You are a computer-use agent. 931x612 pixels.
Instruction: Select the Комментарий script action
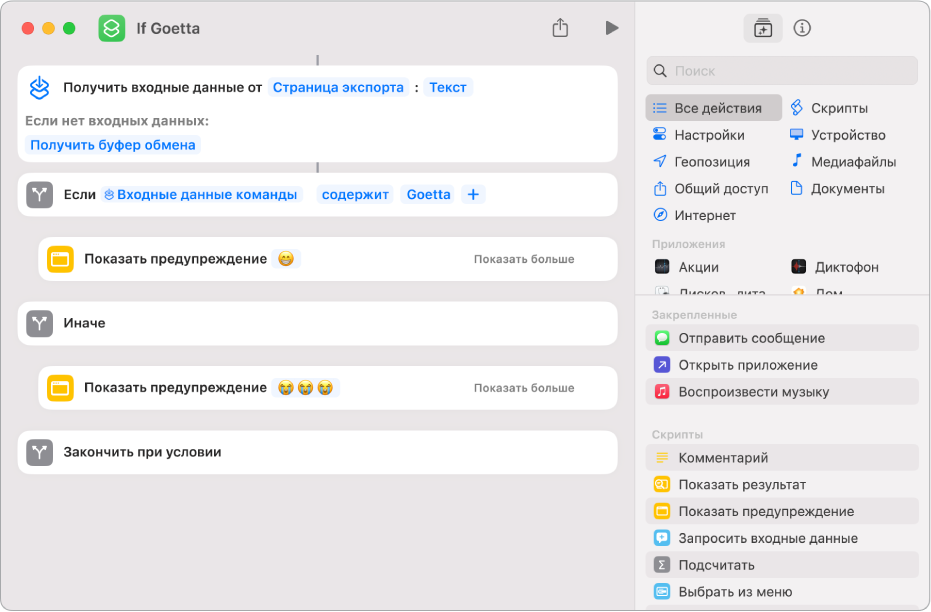point(723,458)
